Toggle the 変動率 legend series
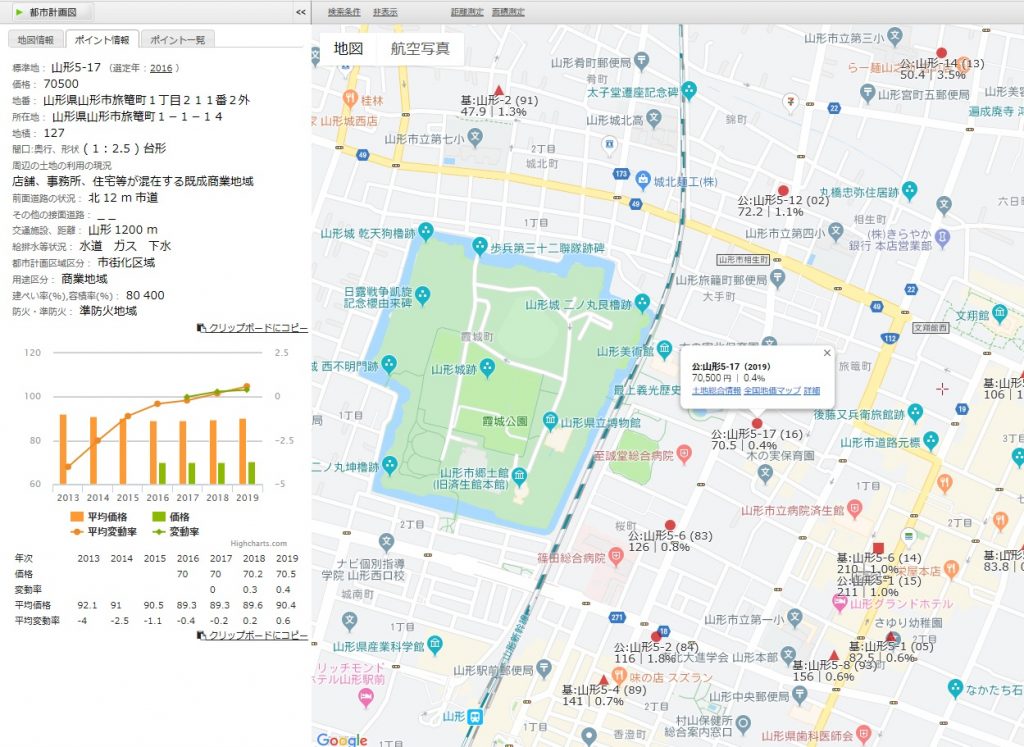The width and height of the screenshot is (1024, 747). (x=175, y=532)
